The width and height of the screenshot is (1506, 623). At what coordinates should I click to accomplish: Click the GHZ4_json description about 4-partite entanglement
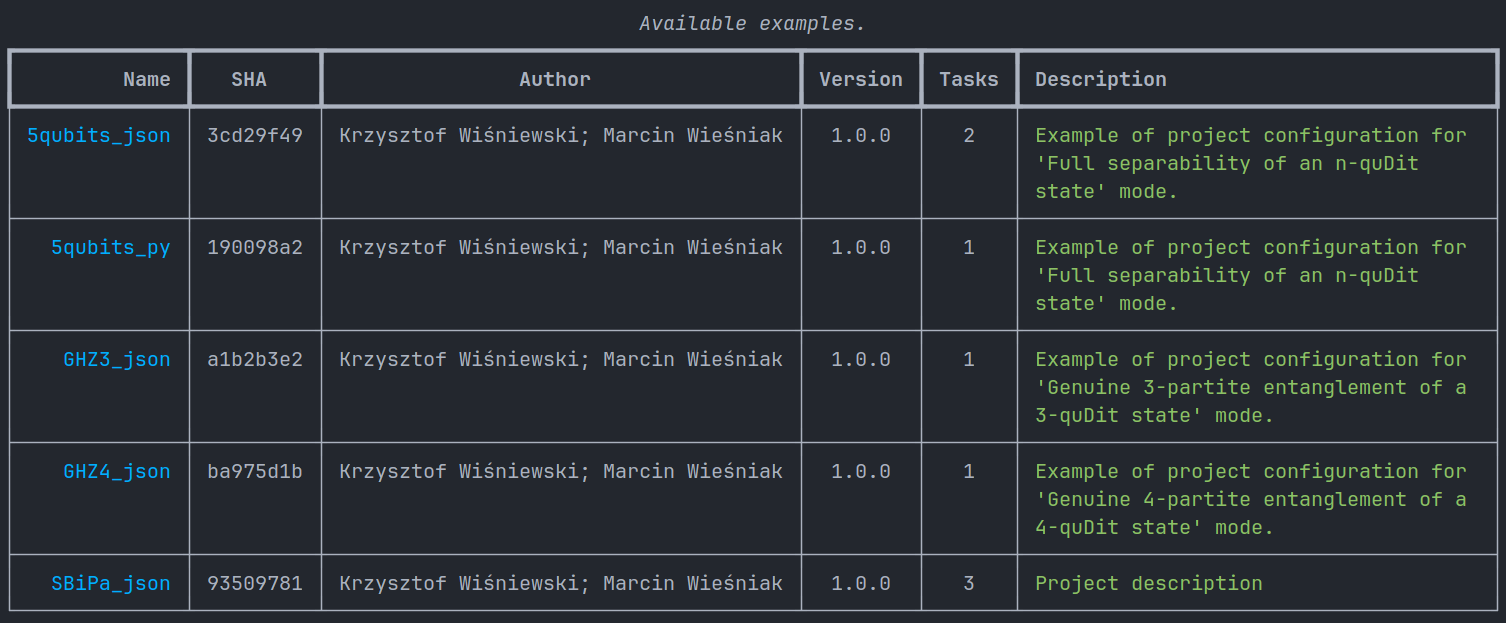[x=1251, y=500]
